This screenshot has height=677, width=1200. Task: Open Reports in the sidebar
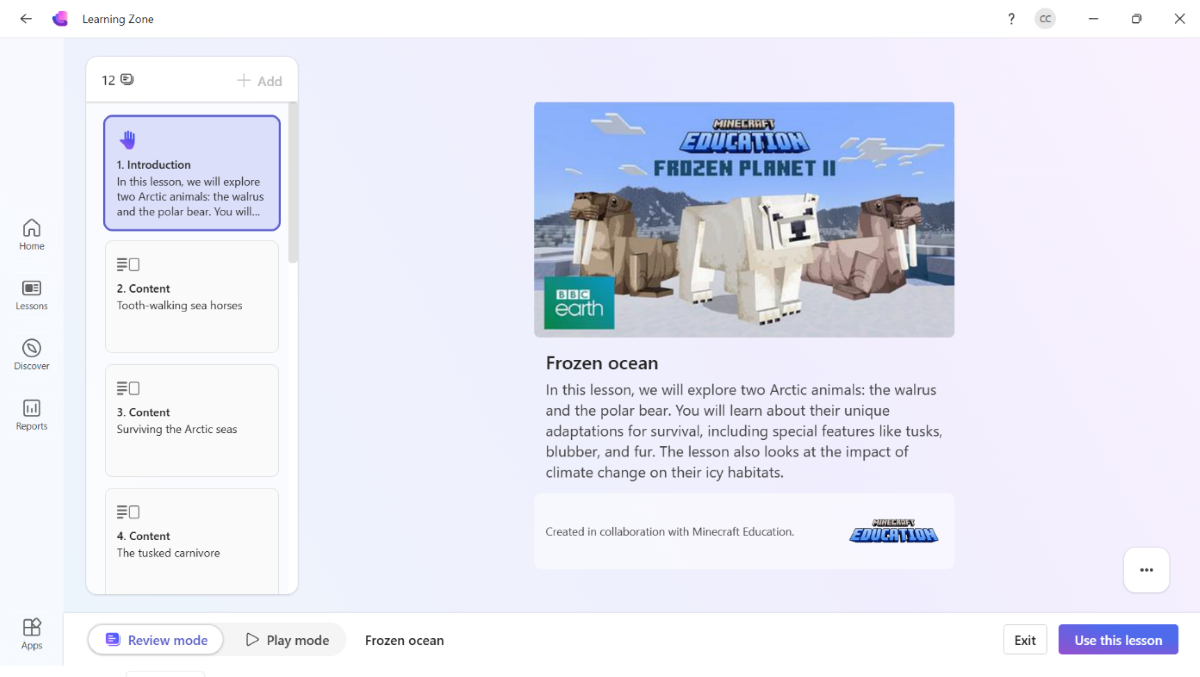tap(32, 415)
